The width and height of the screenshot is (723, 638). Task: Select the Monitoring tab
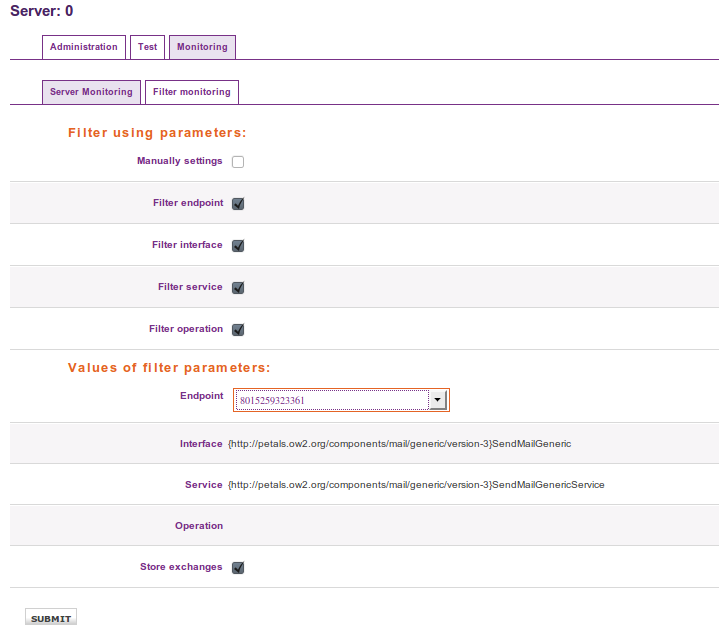(202, 47)
